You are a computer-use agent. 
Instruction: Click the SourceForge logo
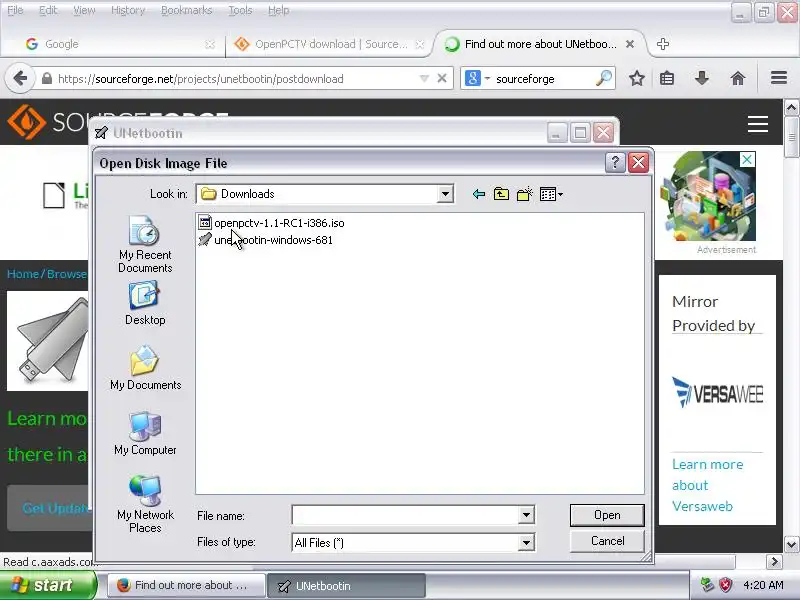[27, 122]
